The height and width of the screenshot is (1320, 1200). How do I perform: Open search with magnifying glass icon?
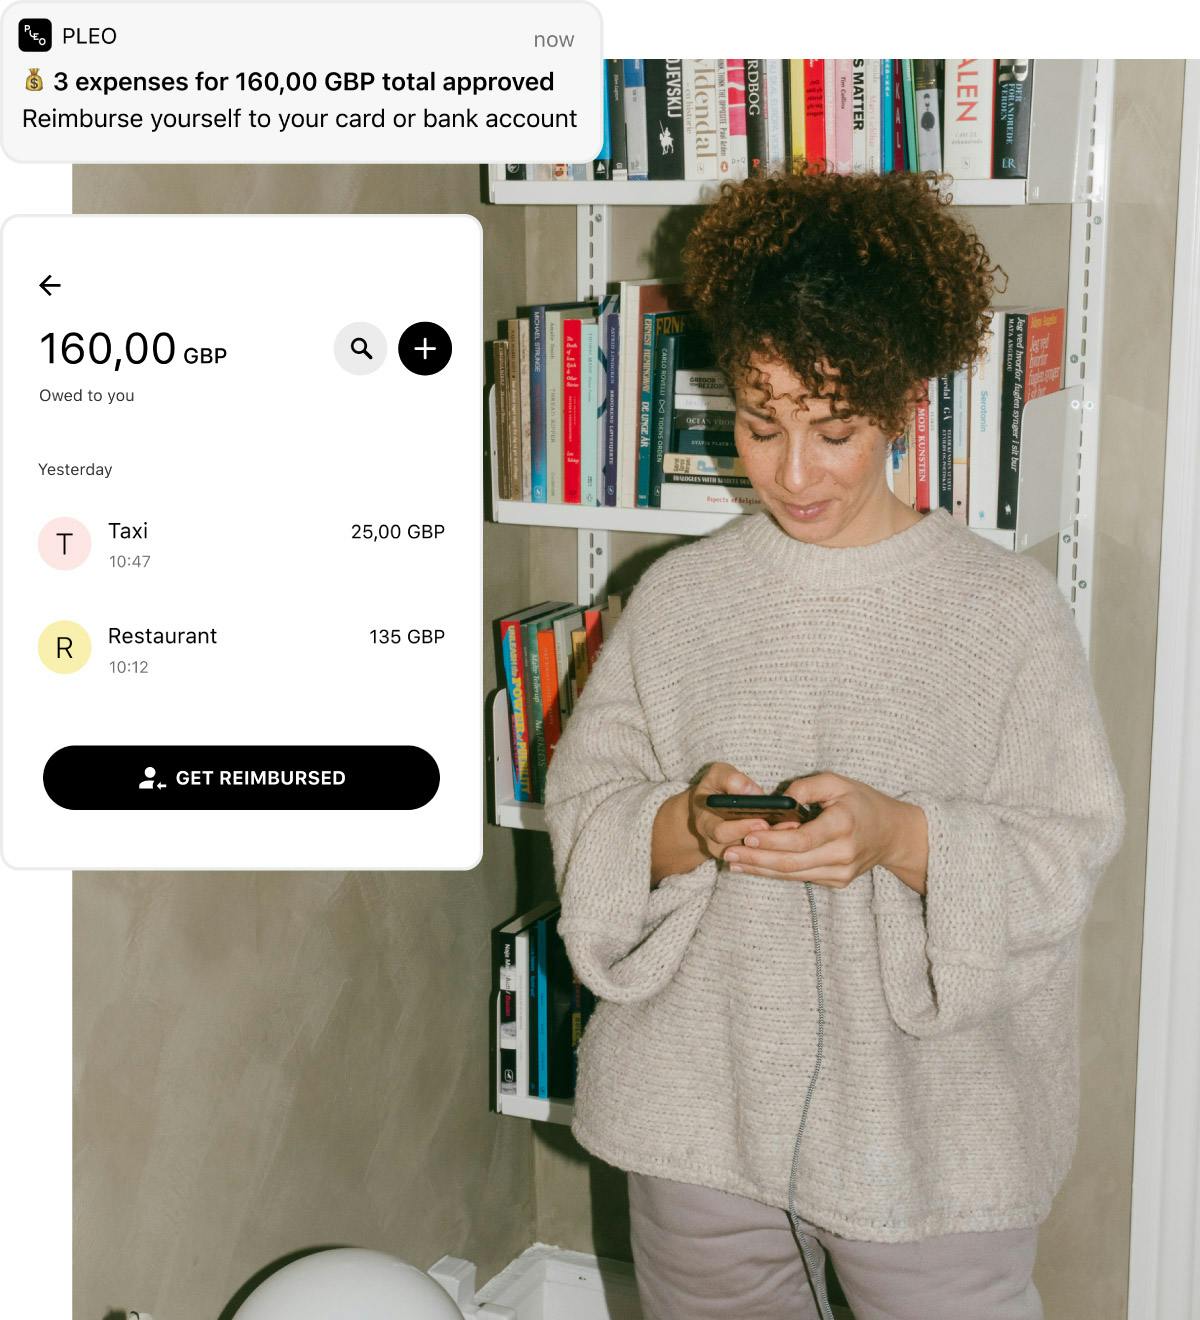pyautogui.click(x=360, y=348)
